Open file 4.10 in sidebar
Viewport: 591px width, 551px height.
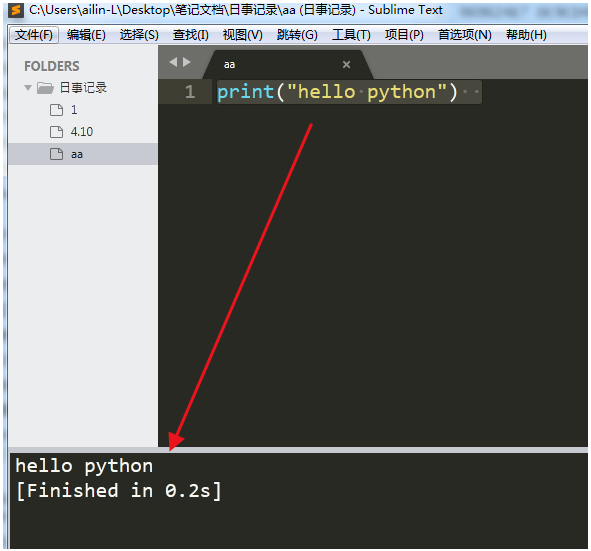83,132
